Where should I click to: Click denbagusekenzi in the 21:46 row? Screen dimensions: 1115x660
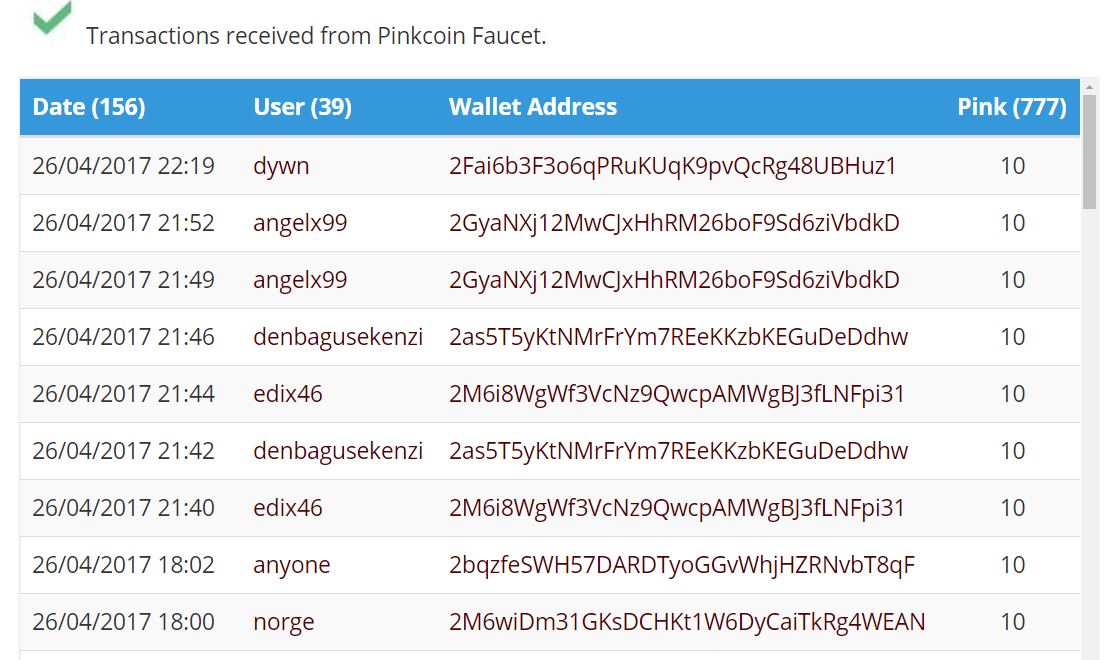(x=338, y=336)
